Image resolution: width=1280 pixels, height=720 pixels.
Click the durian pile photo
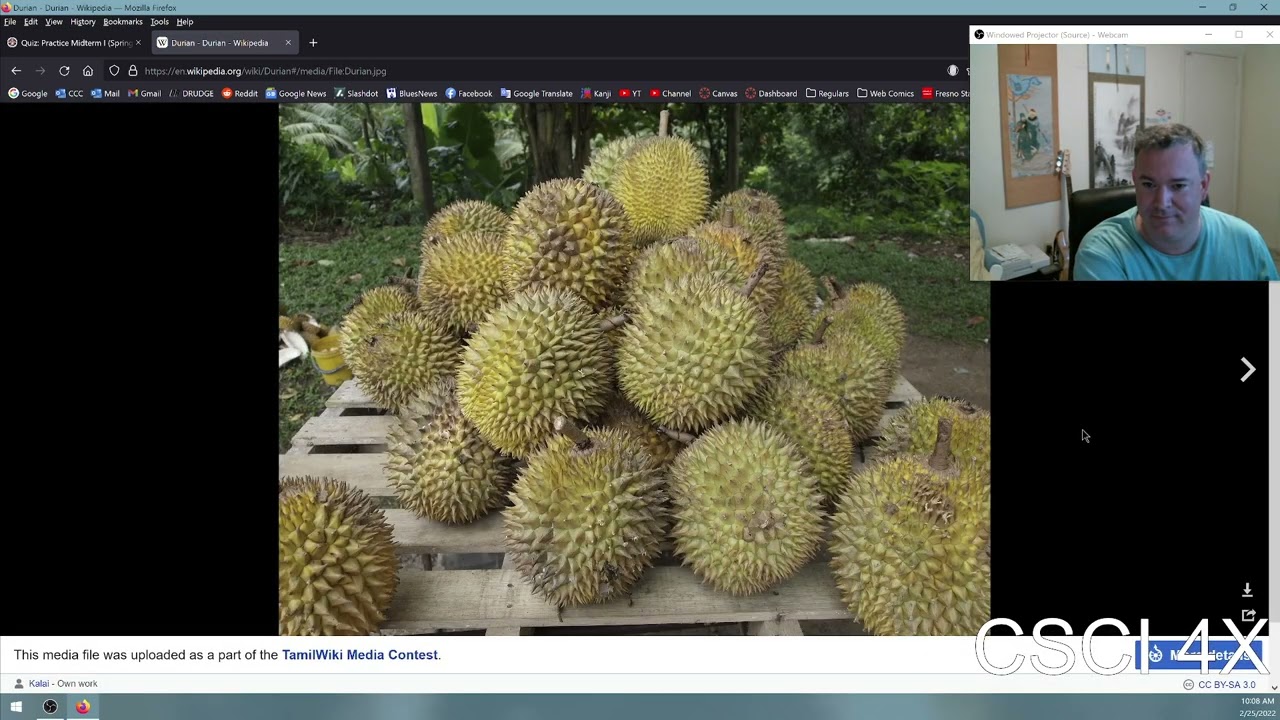tap(634, 369)
